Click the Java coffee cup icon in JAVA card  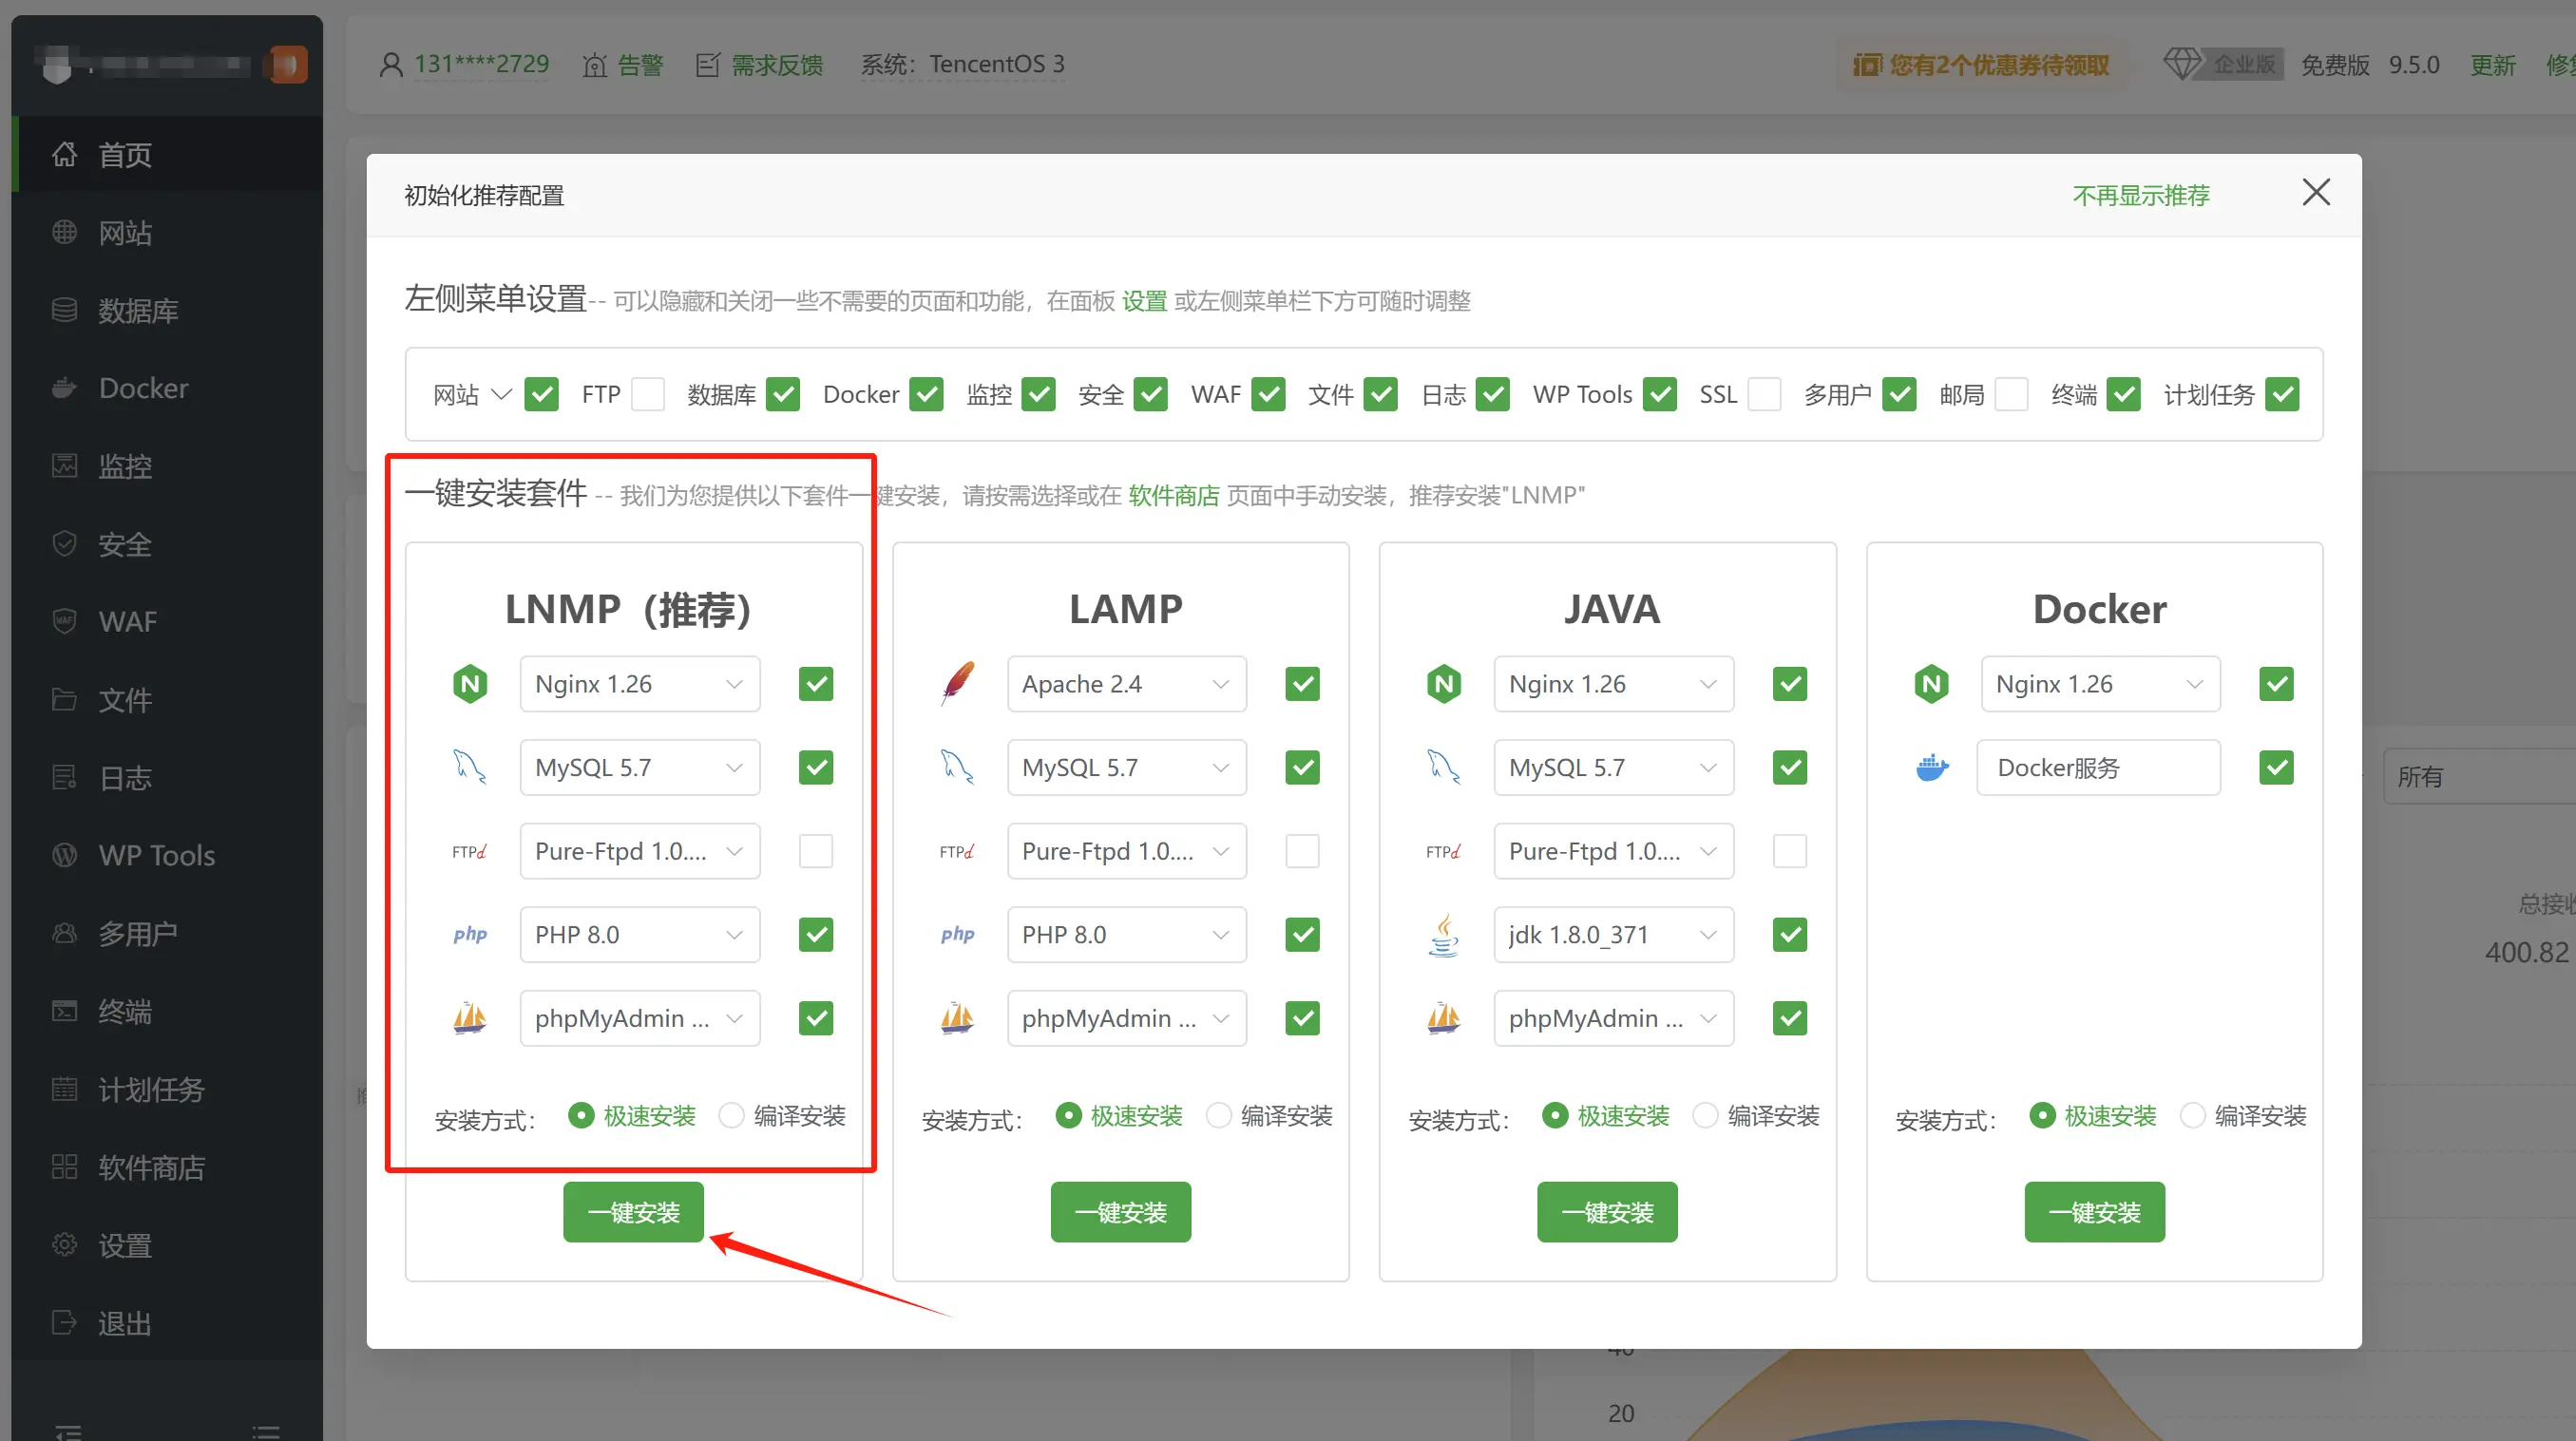(x=1443, y=934)
